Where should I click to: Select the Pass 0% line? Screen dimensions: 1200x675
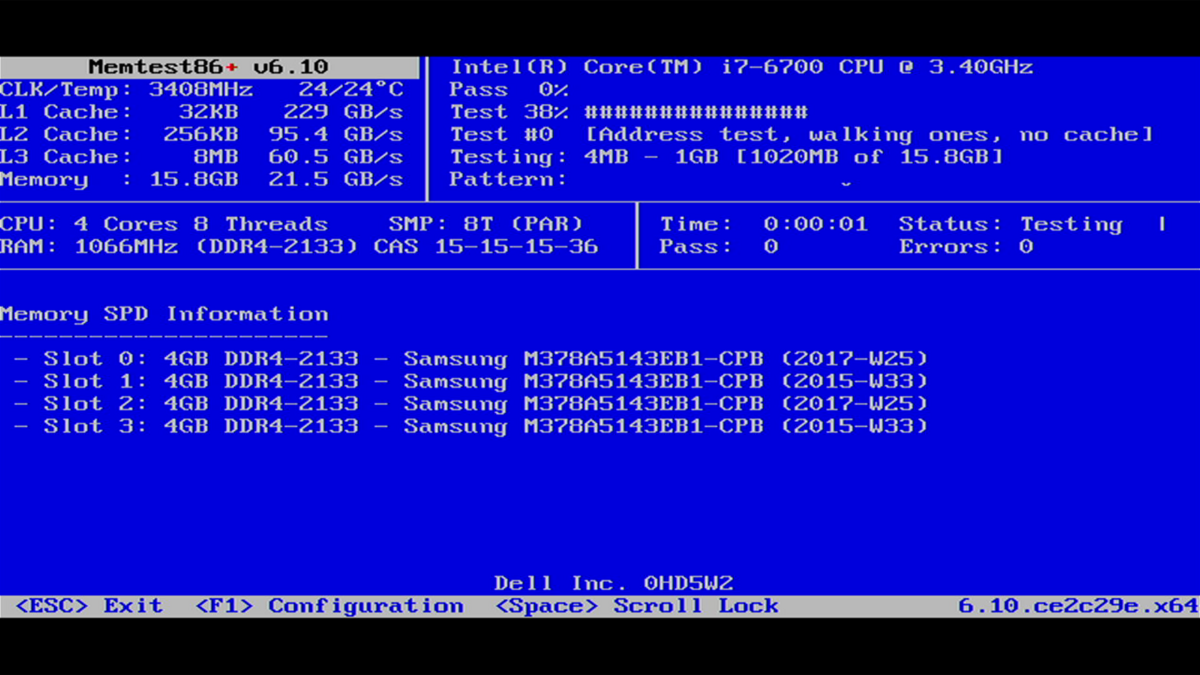pos(509,90)
